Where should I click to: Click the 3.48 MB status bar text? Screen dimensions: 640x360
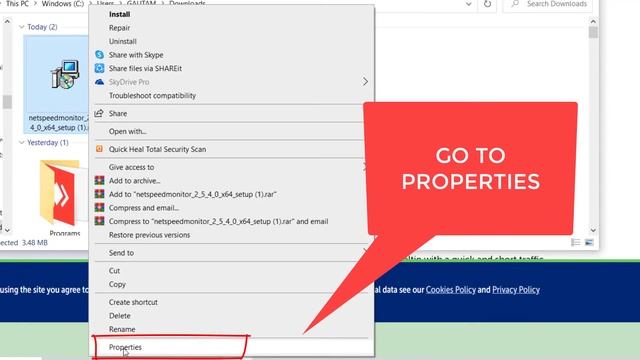click(x=35, y=242)
